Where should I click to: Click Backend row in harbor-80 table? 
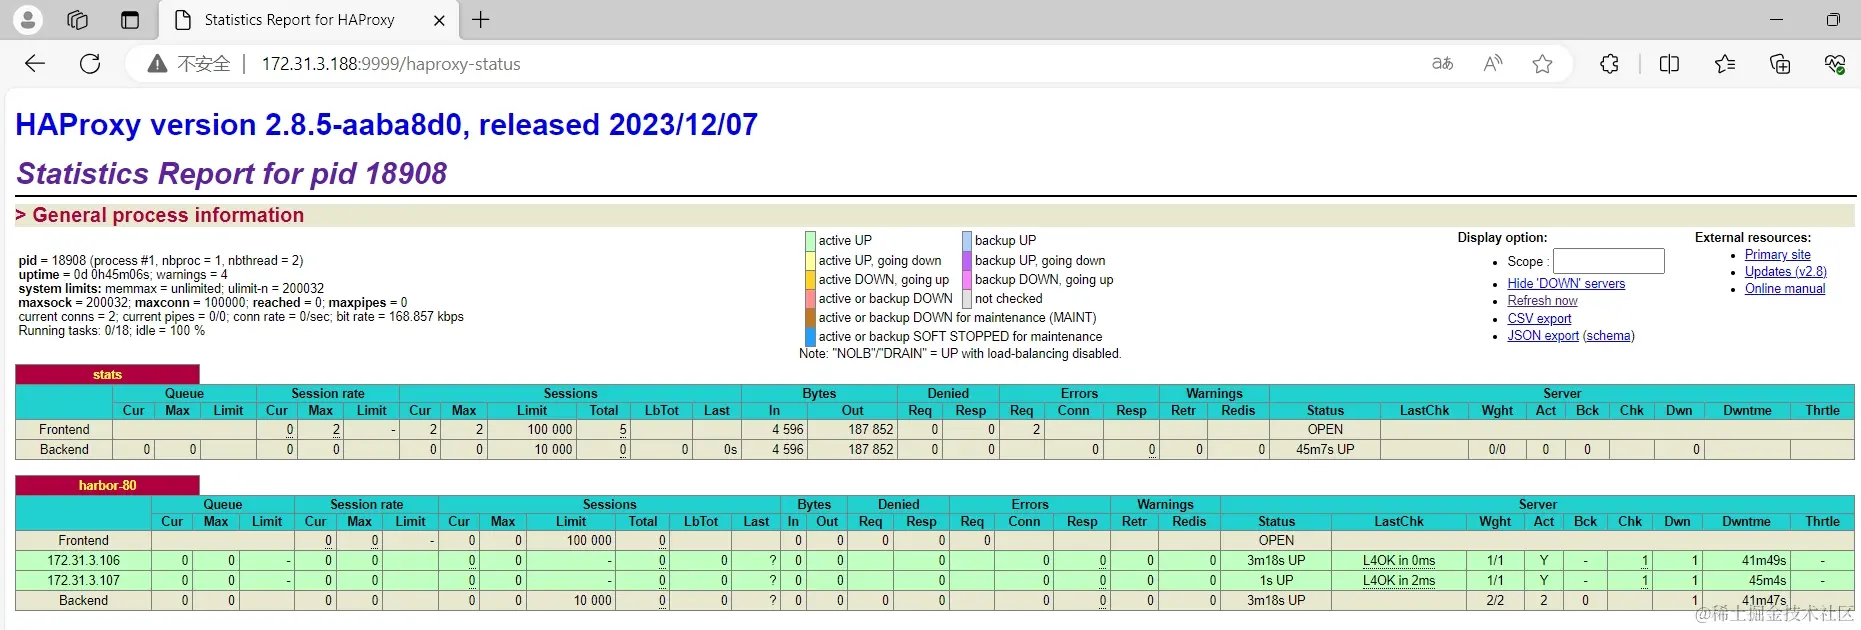point(934,600)
